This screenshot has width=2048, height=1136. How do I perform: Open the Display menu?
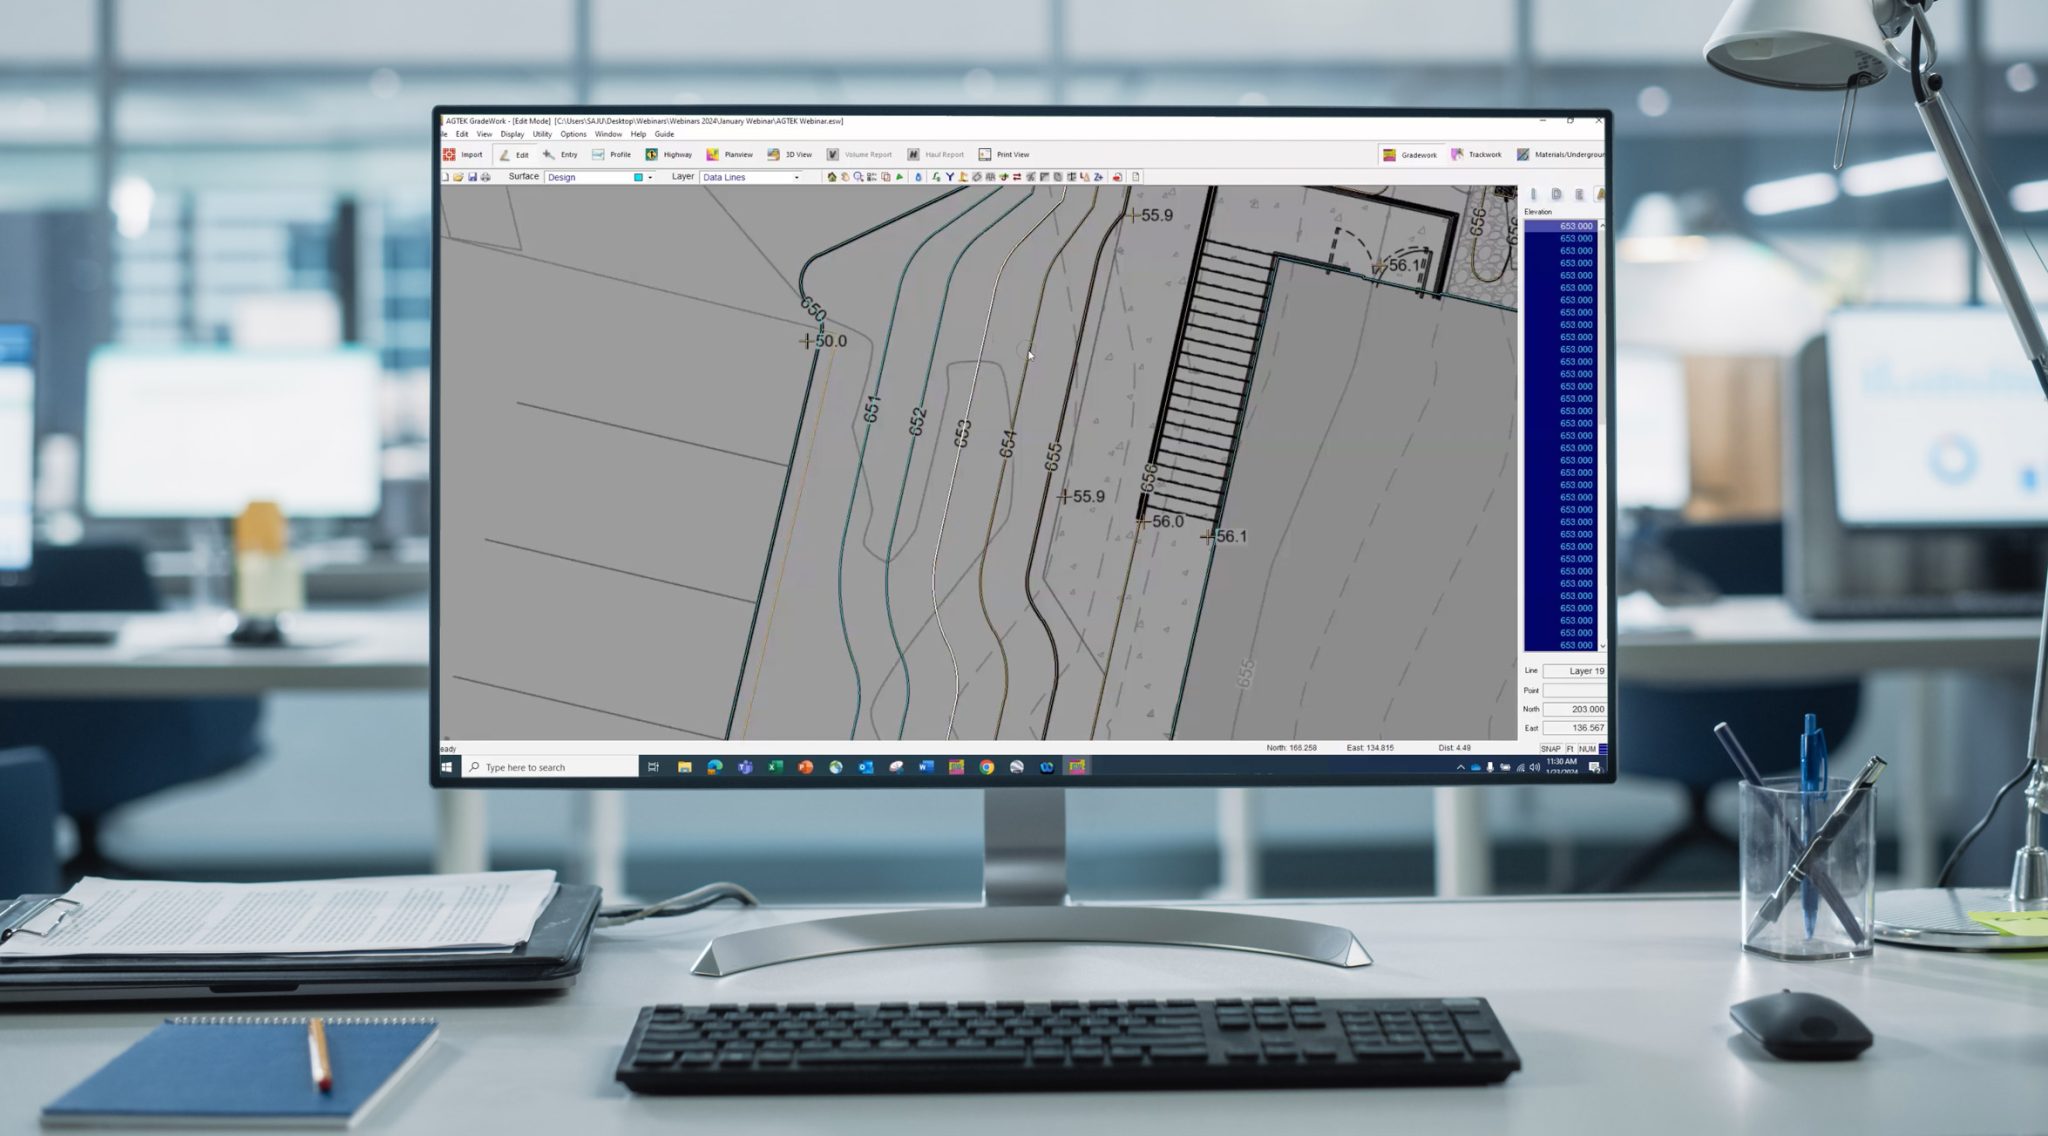tap(512, 134)
